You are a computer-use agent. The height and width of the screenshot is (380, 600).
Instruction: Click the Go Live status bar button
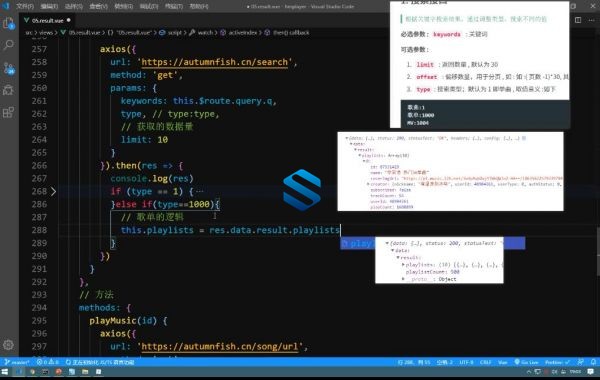[527, 362]
